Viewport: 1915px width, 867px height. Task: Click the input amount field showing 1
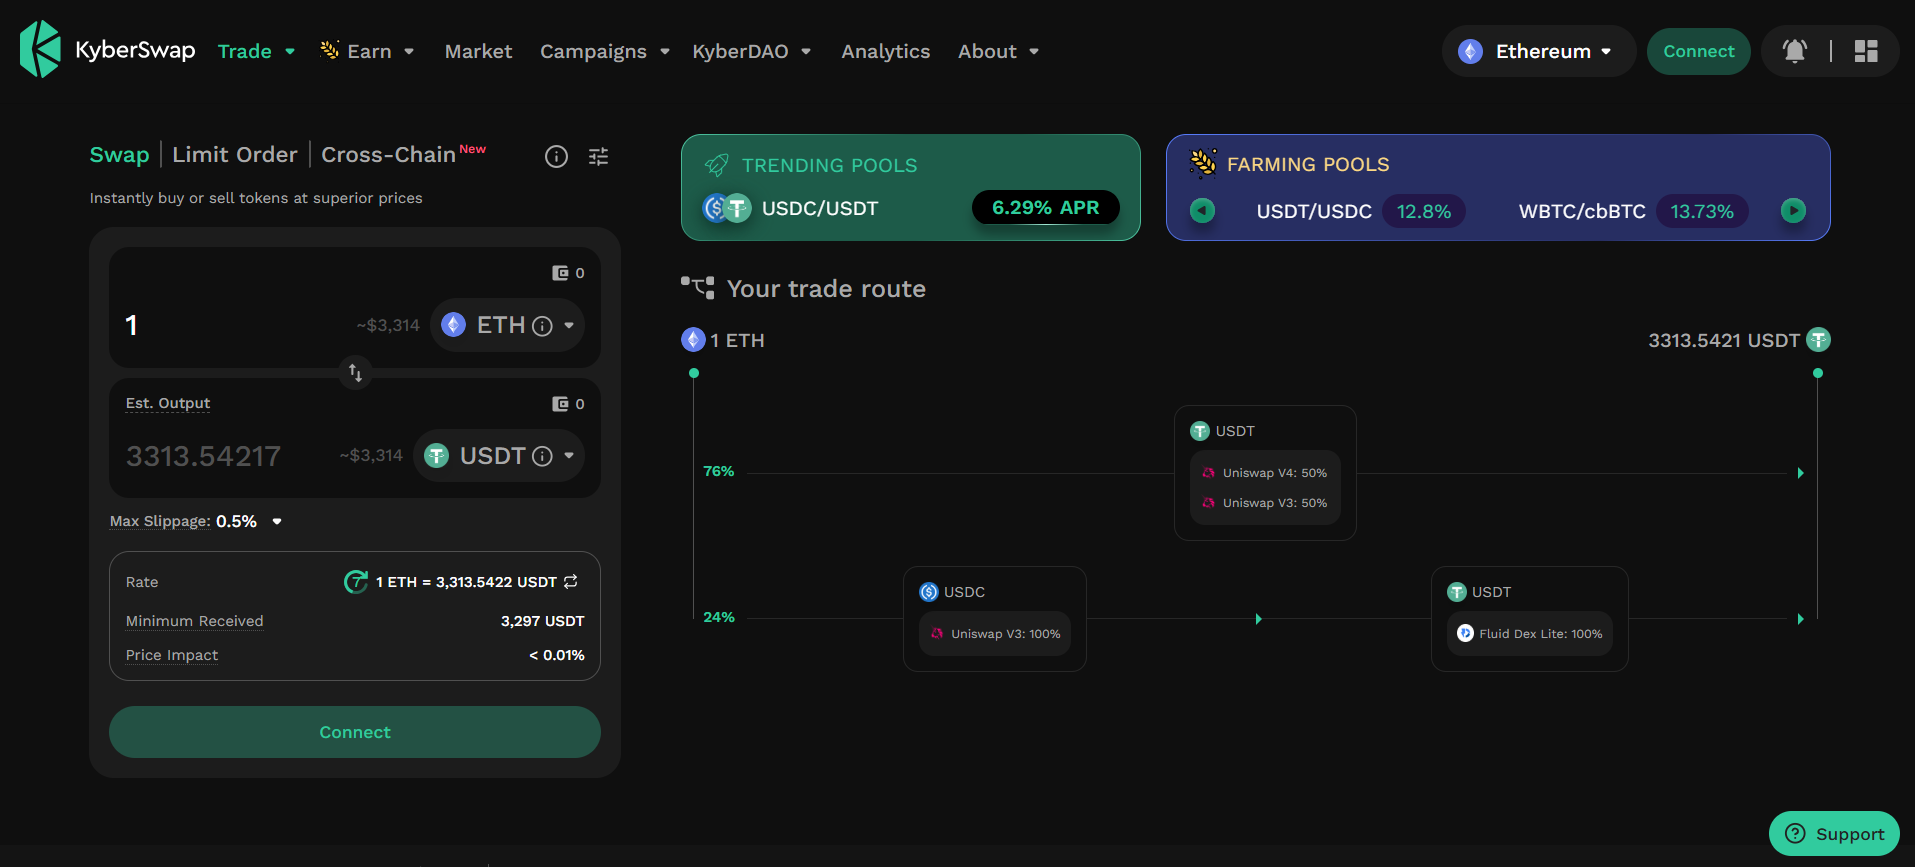[x=235, y=325]
